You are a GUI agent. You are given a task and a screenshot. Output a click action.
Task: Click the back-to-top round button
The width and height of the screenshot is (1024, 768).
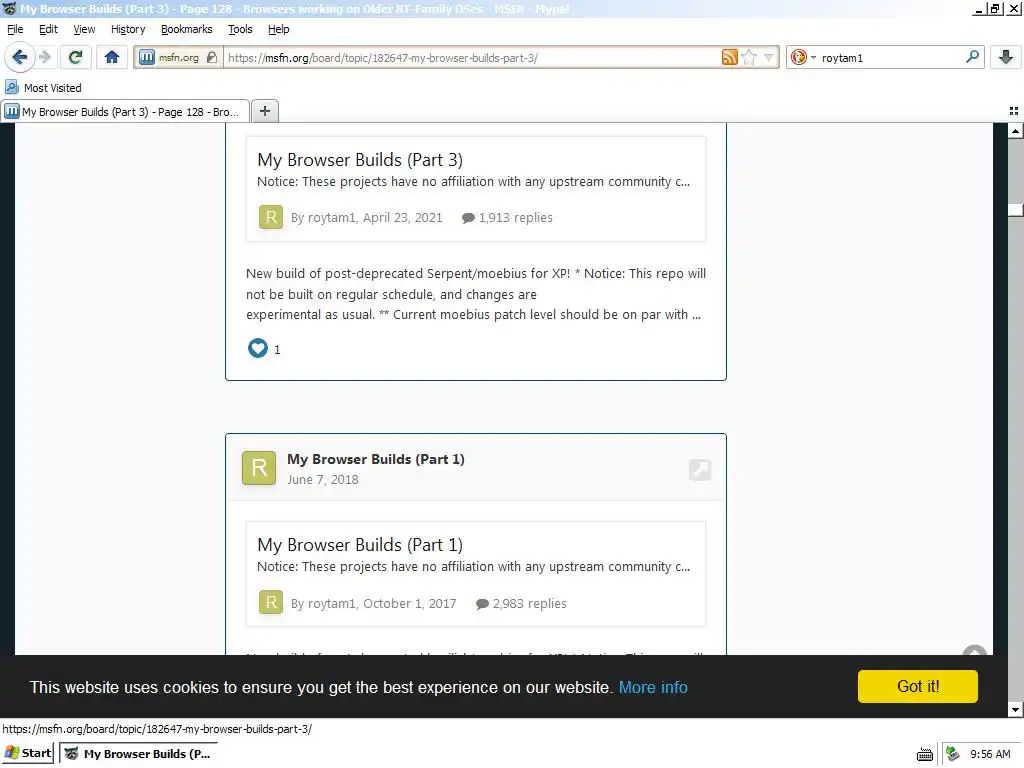pos(974,651)
